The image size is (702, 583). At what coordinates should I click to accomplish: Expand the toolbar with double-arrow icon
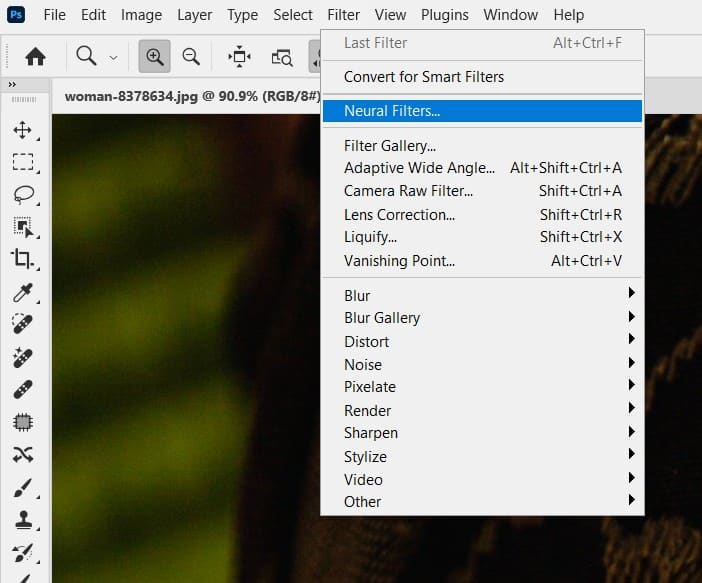(12, 85)
